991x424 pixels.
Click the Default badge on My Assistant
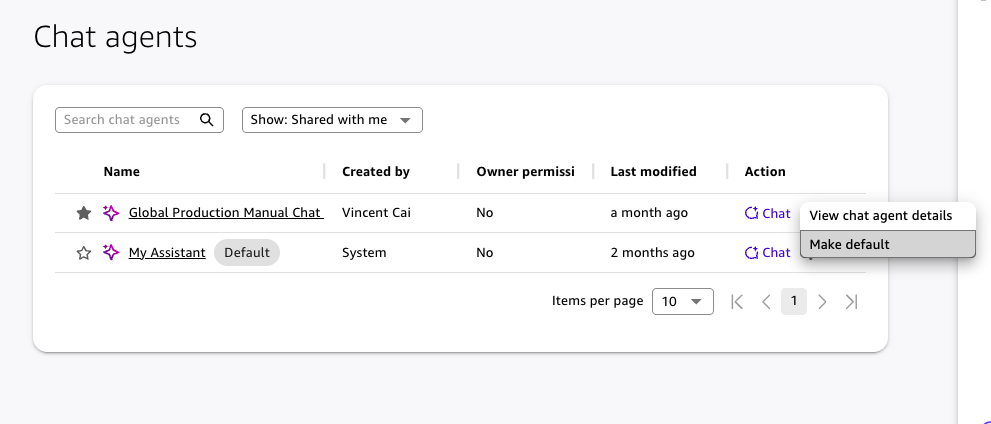click(247, 253)
